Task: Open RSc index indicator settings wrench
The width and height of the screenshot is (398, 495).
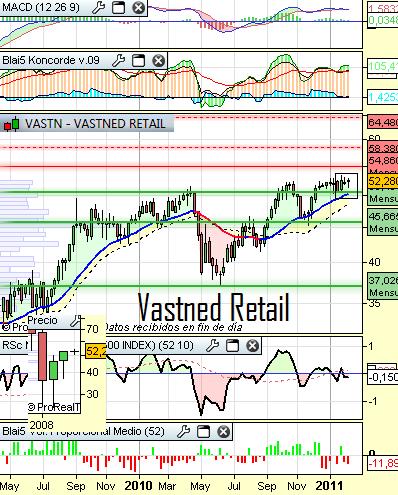Action: [x=212, y=346]
